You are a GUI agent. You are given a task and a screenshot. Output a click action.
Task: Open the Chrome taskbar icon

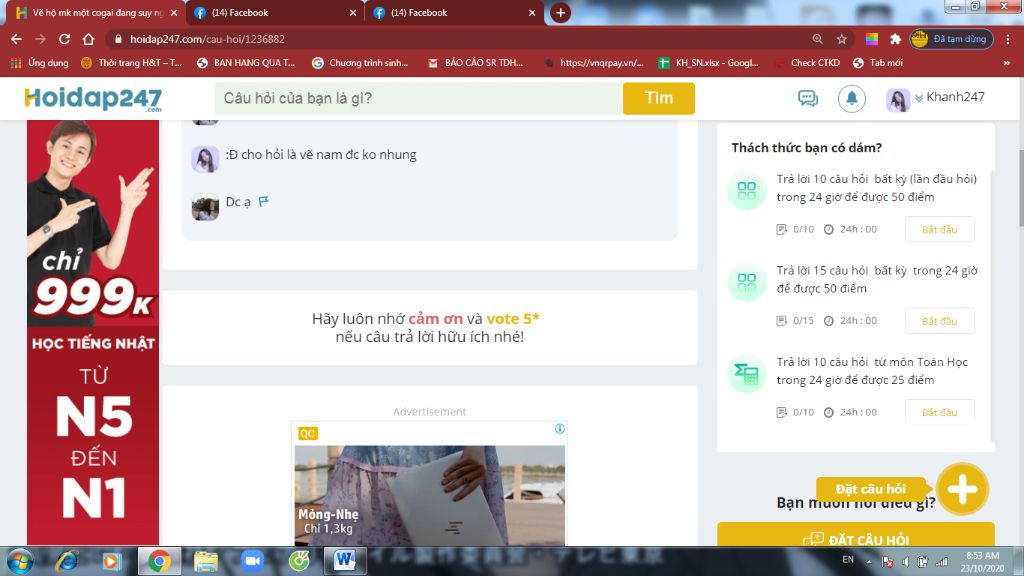pos(159,562)
